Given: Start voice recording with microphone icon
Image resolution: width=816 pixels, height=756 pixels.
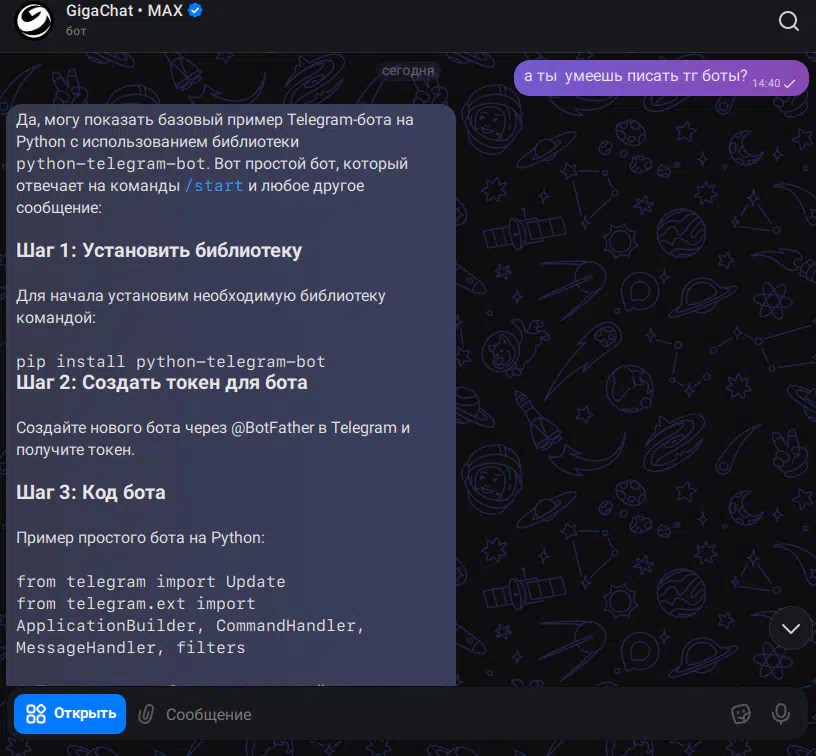Looking at the screenshot, I should (x=781, y=714).
